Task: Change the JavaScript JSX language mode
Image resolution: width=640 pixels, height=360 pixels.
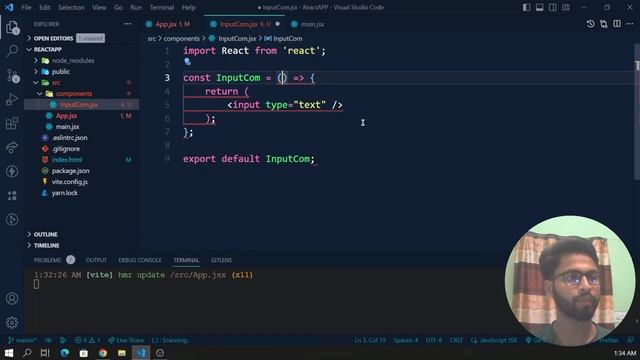Action: point(498,340)
